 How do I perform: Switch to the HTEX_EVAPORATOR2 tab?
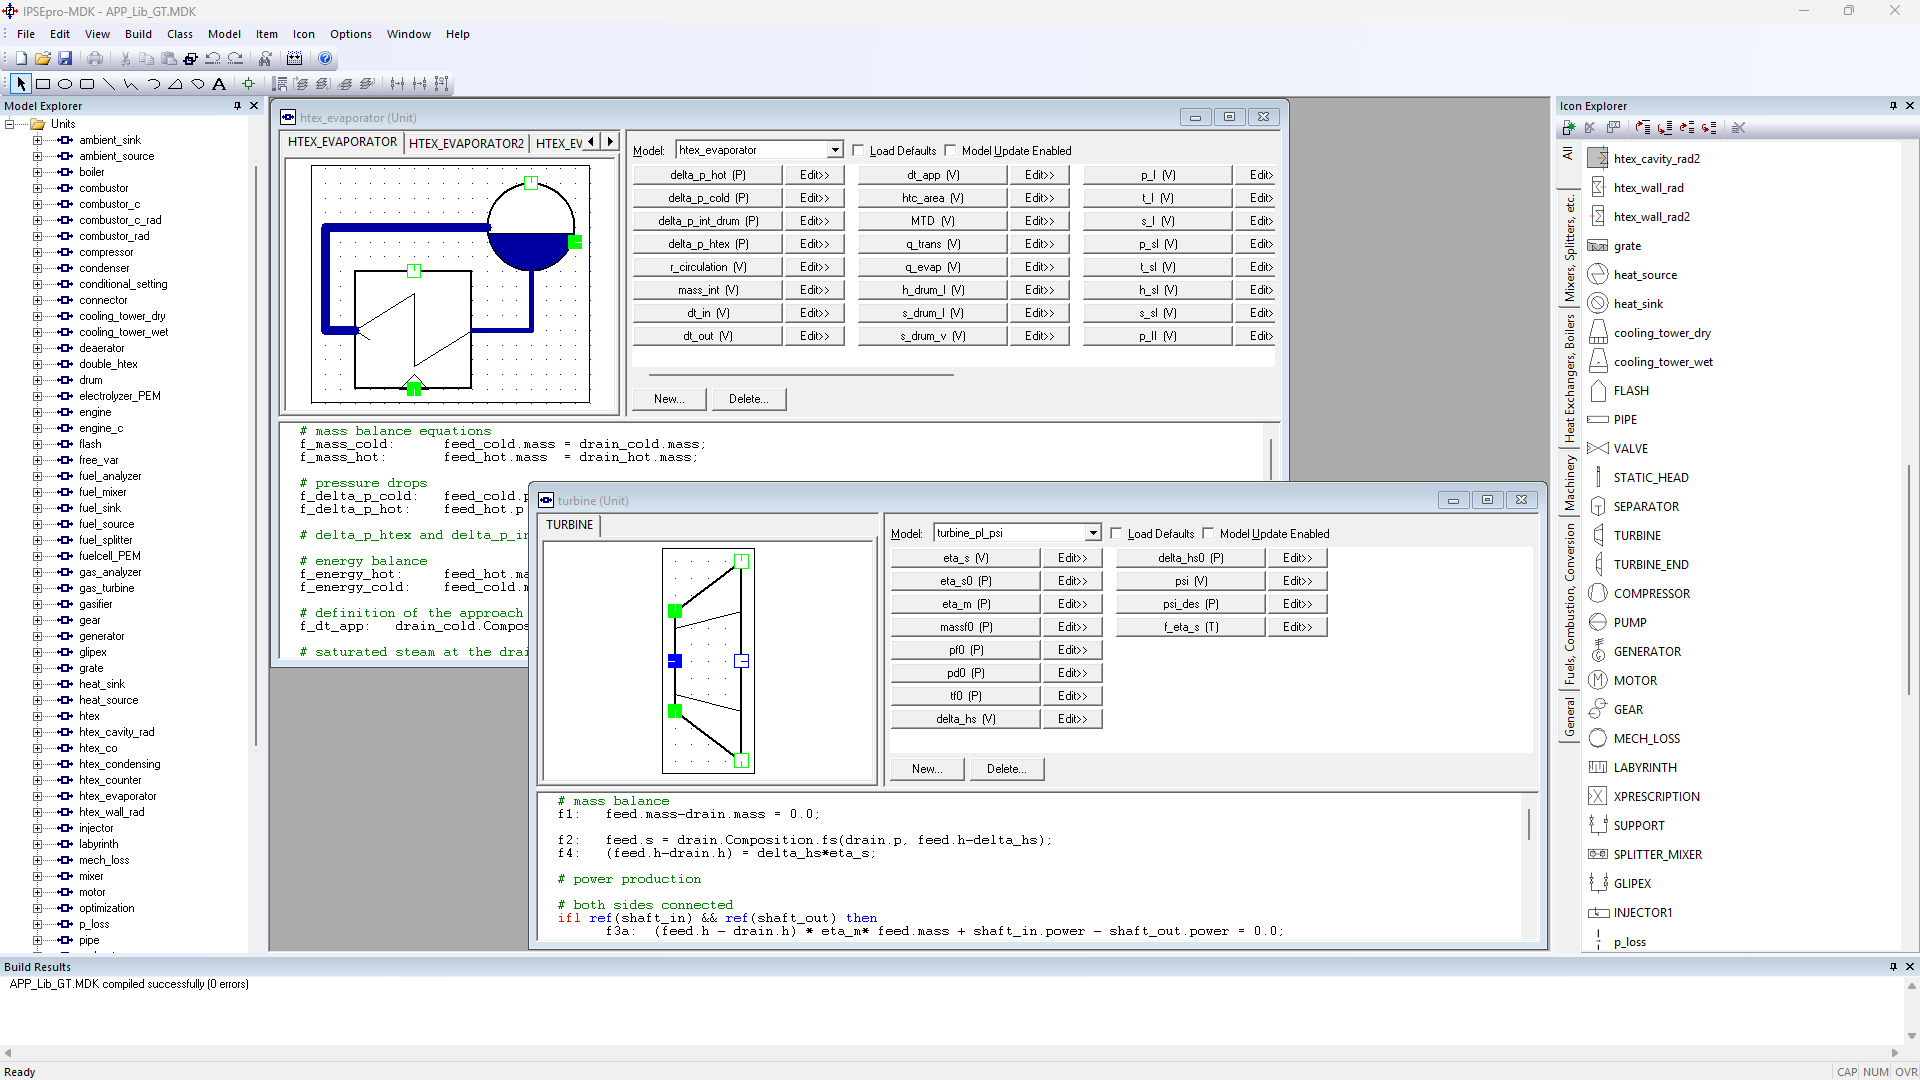click(x=466, y=143)
